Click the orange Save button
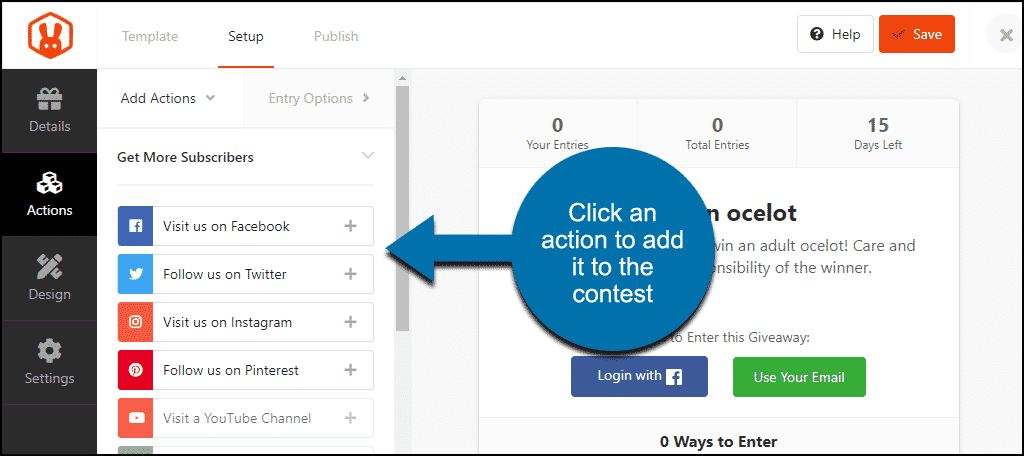The width and height of the screenshot is (1024, 456). 917,34
